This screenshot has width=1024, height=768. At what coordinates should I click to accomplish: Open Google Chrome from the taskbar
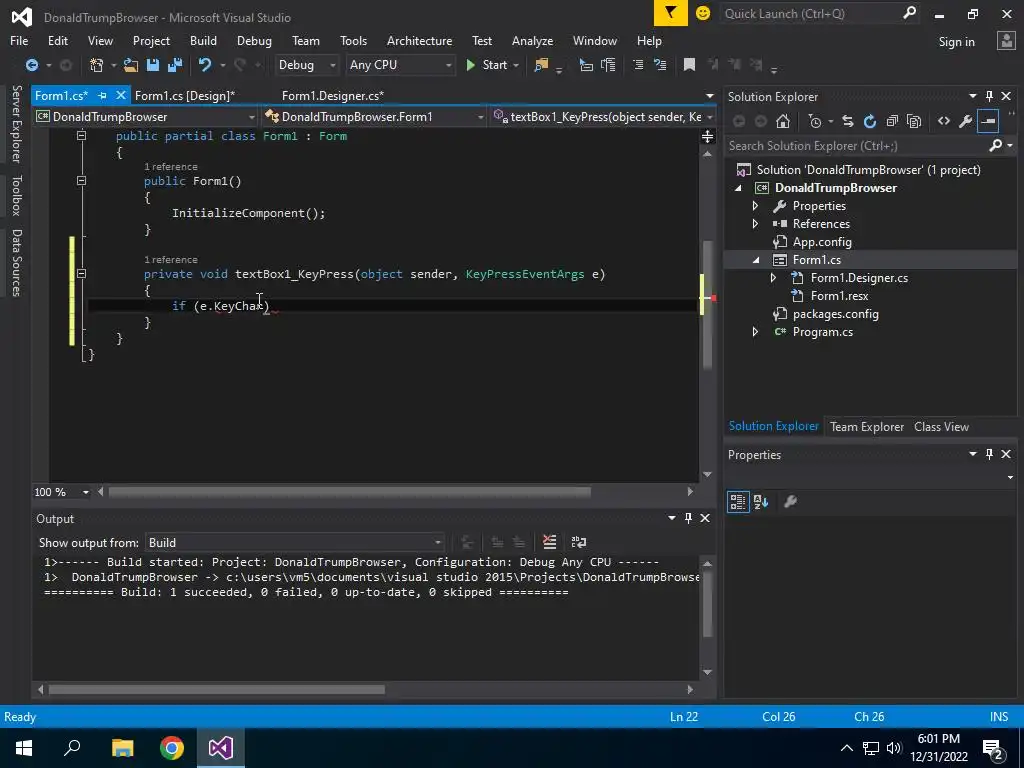point(172,748)
